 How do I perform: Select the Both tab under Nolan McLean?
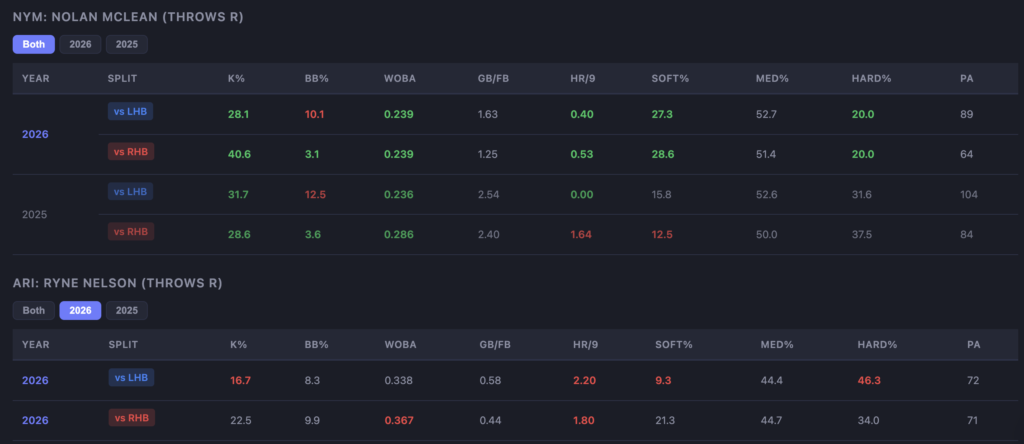point(33,44)
